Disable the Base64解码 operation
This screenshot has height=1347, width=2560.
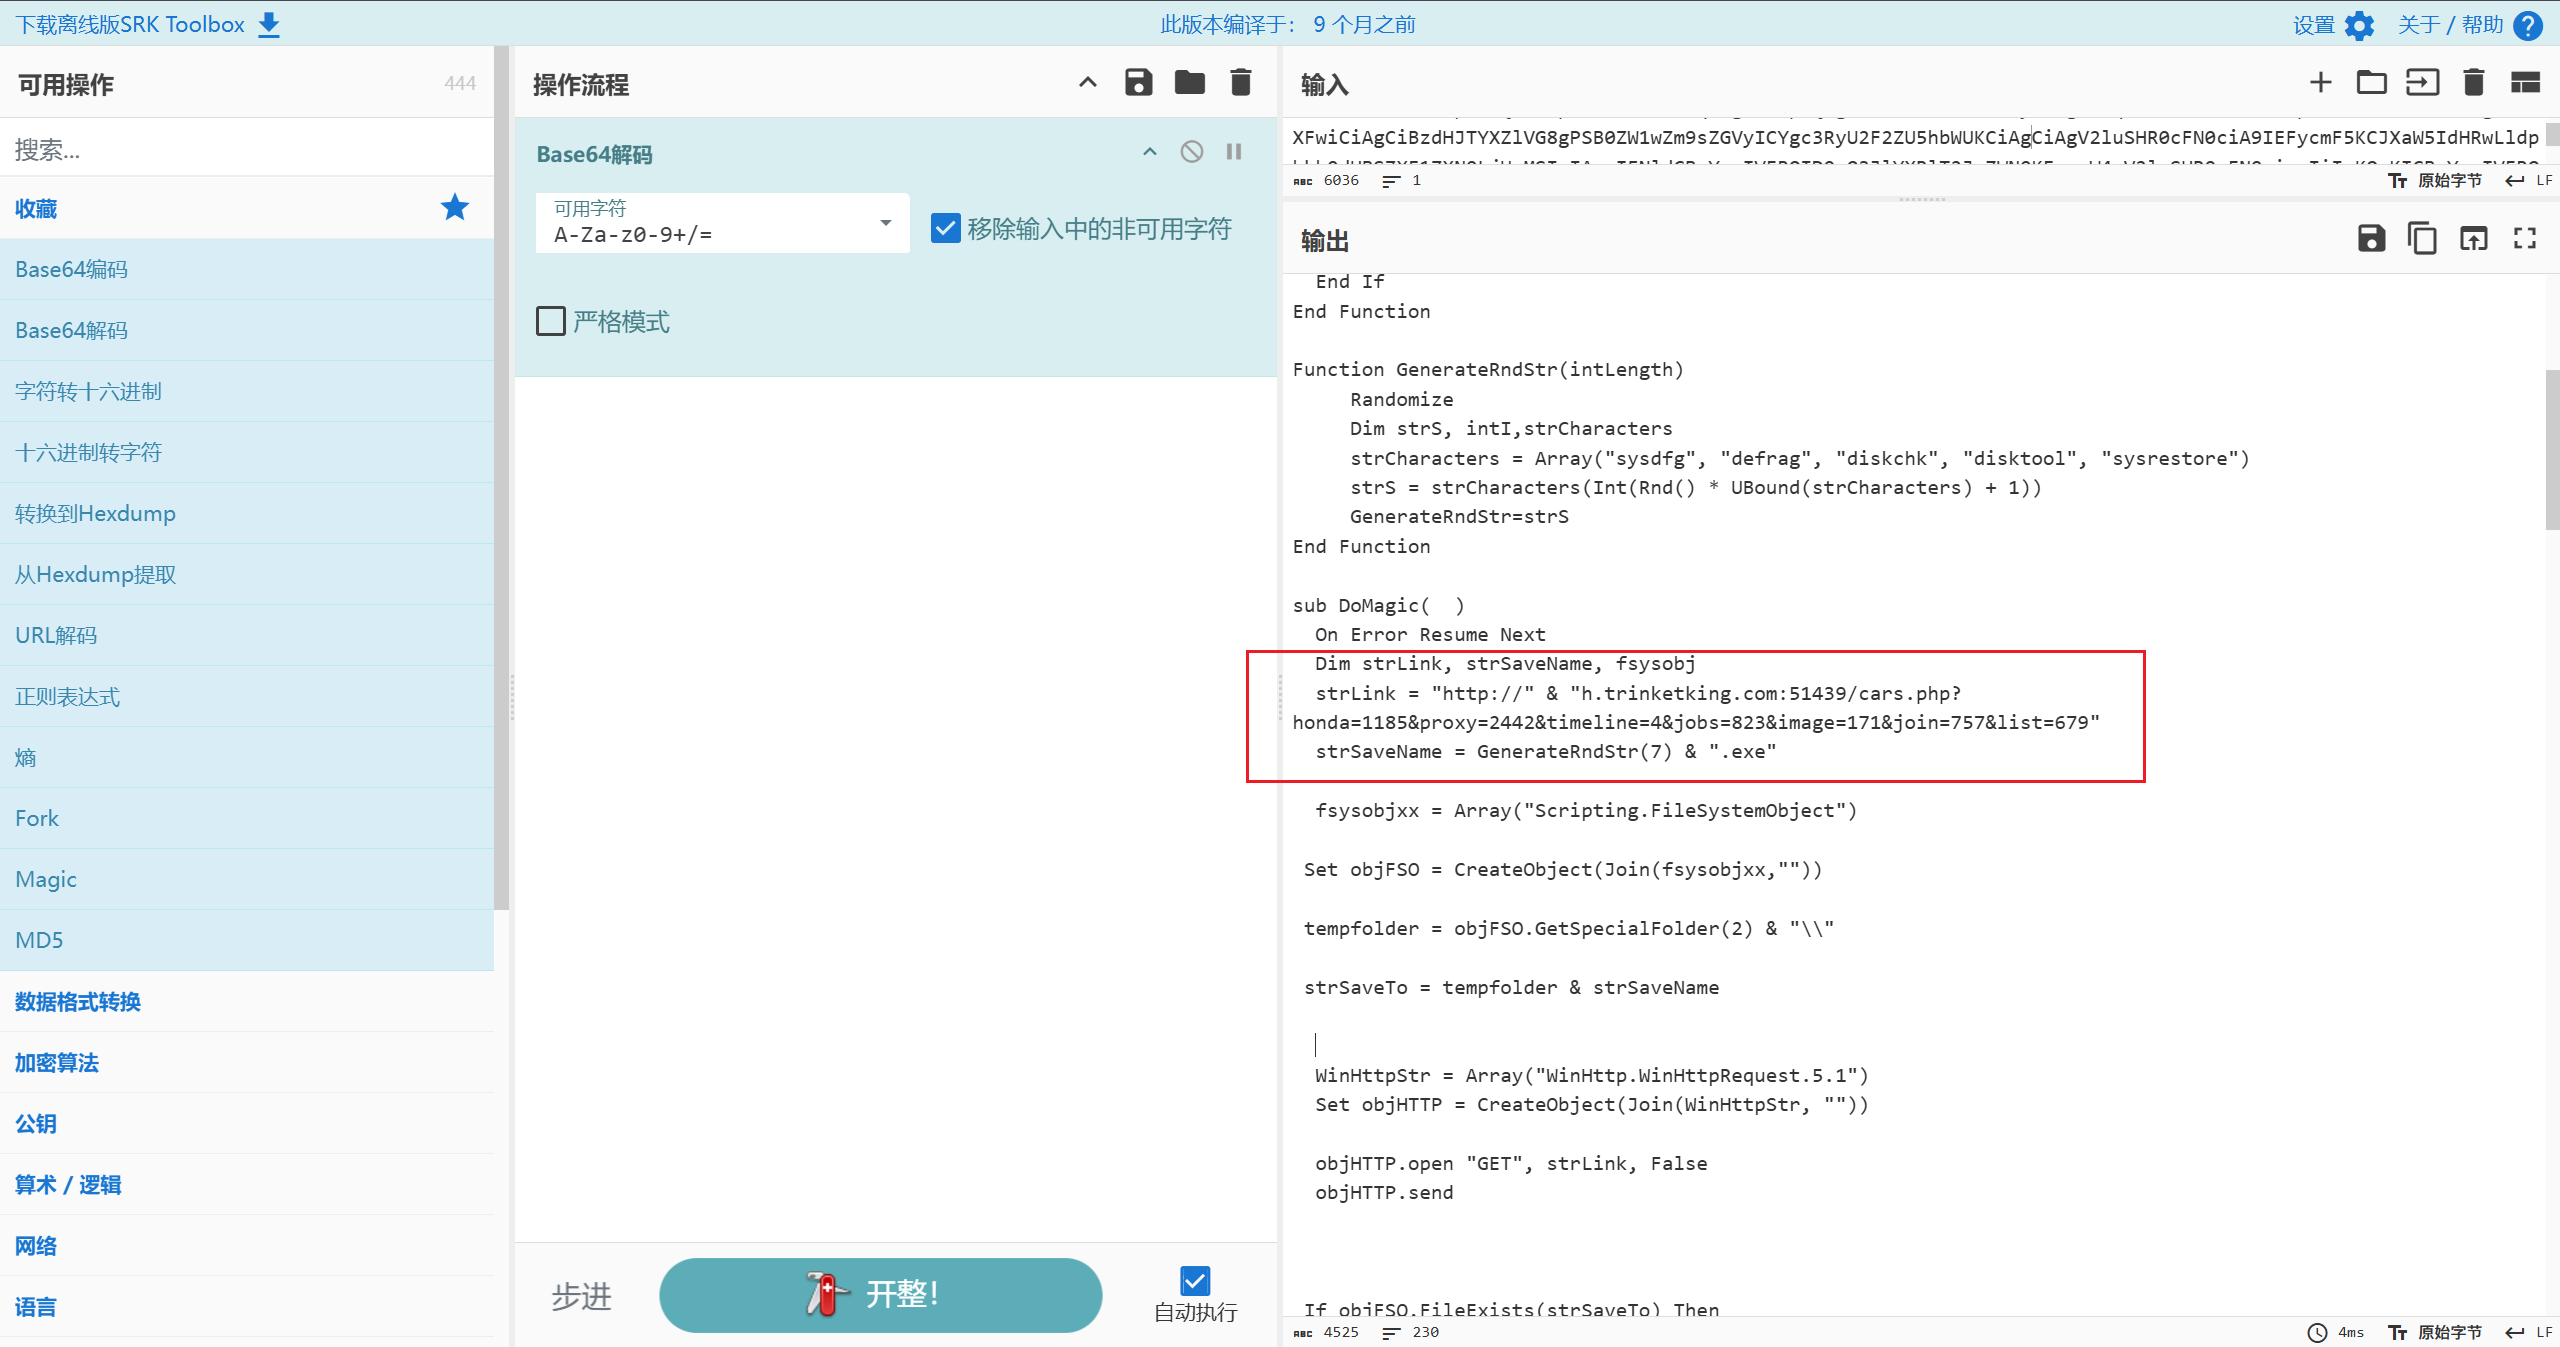[1192, 152]
